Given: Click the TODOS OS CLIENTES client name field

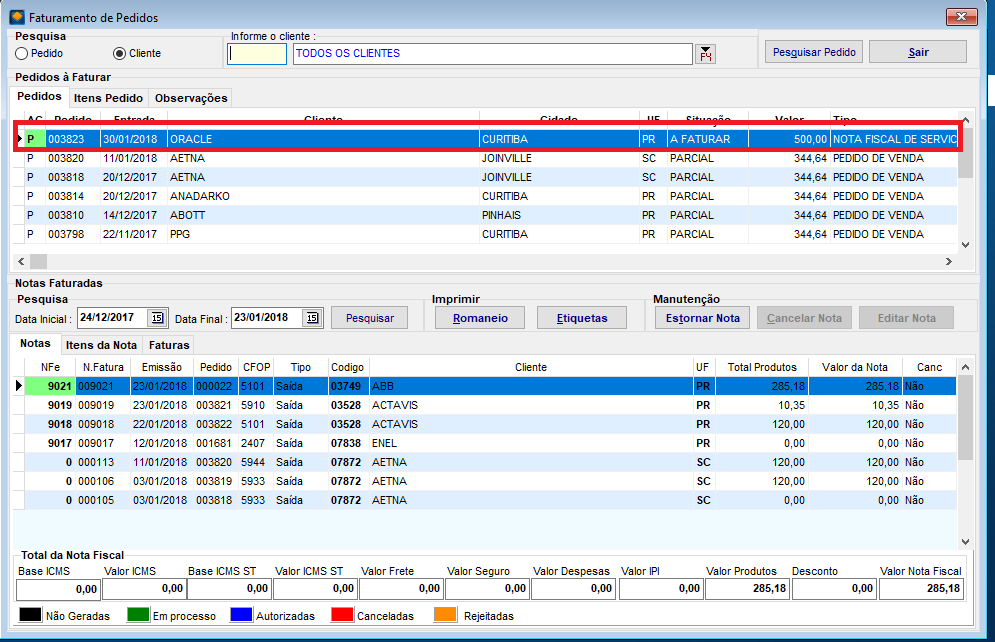Looking at the screenshot, I should [492, 54].
